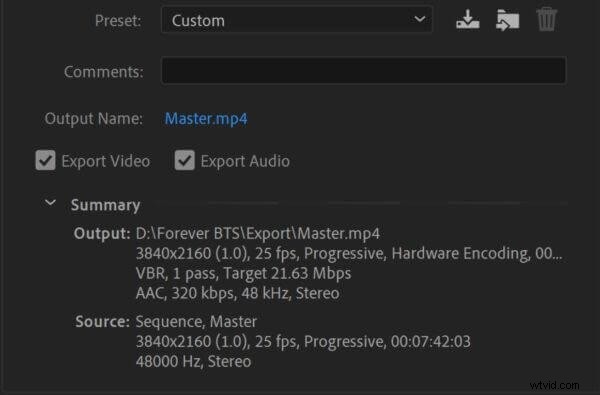
Task: Click the Export Video label text
Action: click(x=106, y=161)
